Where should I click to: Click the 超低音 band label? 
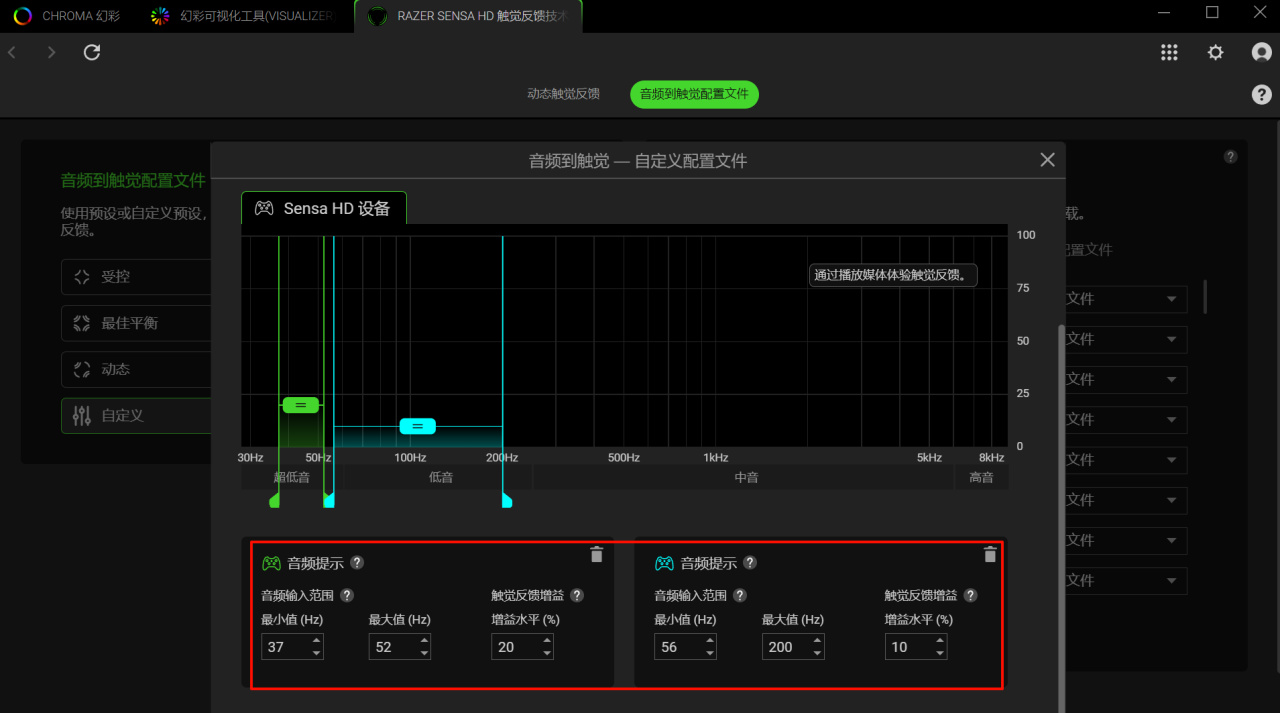point(291,477)
